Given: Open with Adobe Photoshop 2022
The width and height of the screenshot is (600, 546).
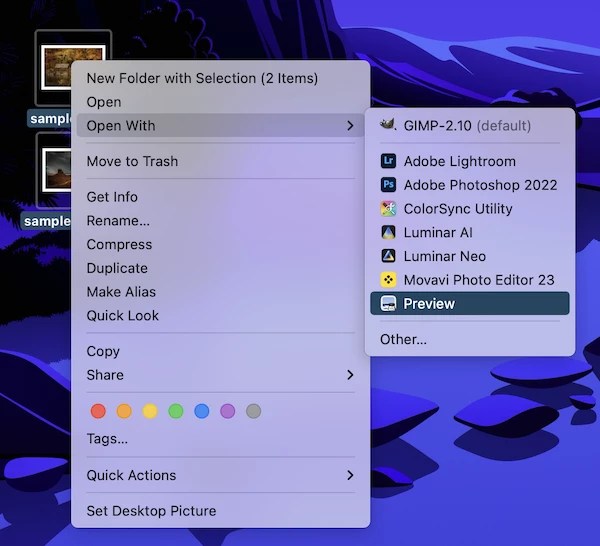Looking at the screenshot, I should (470, 185).
